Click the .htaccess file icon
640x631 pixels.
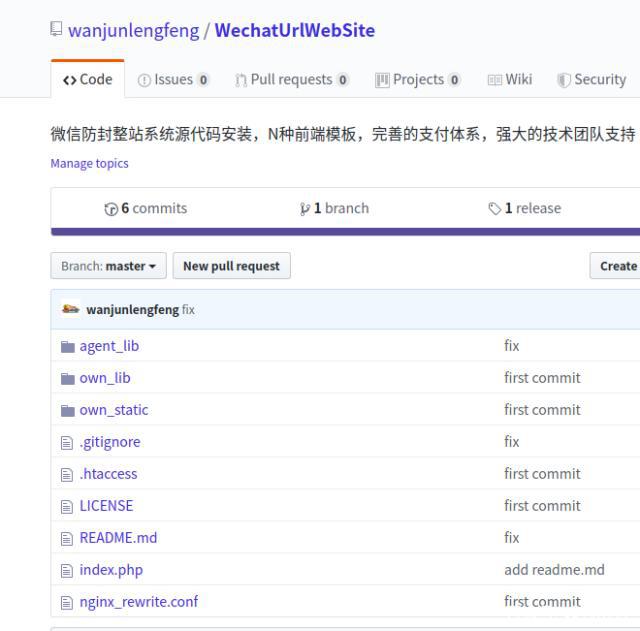(x=67, y=475)
